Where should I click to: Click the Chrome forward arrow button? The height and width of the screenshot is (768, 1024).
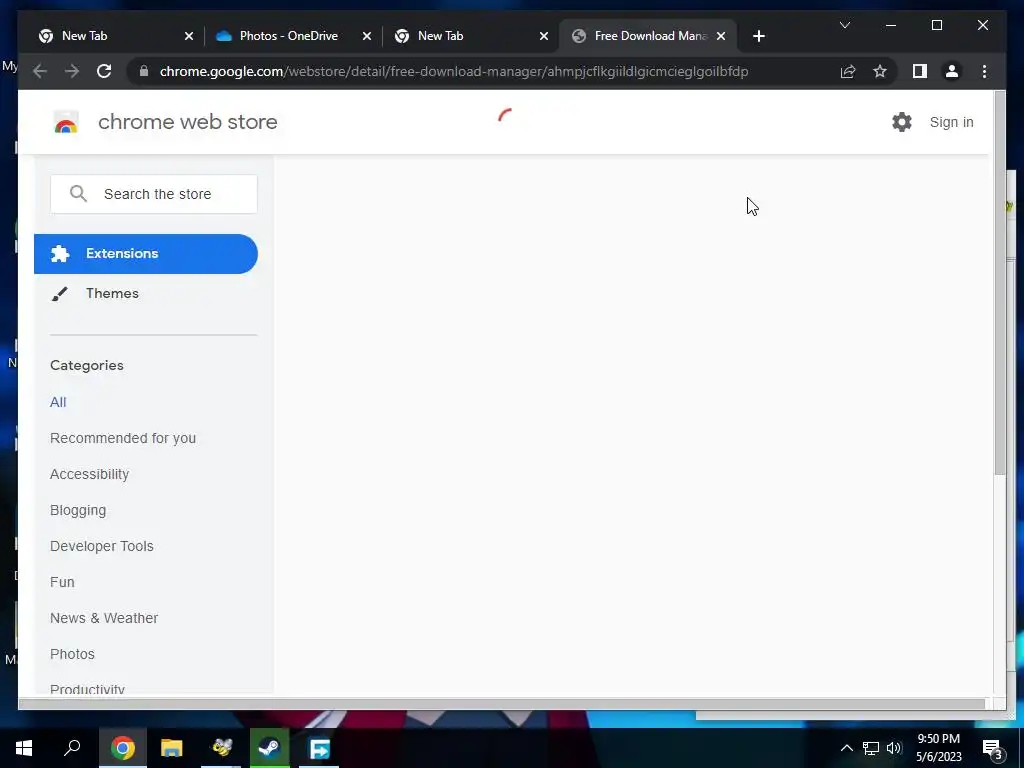pos(72,71)
